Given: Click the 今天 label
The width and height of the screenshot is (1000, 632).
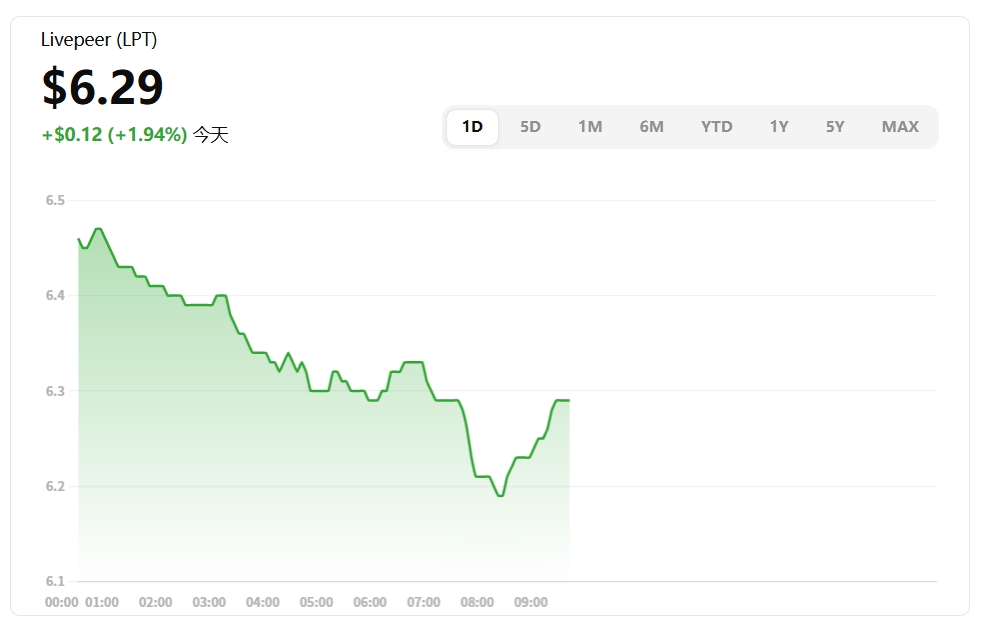Looking at the screenshot, I should click(x=210, y=135).
